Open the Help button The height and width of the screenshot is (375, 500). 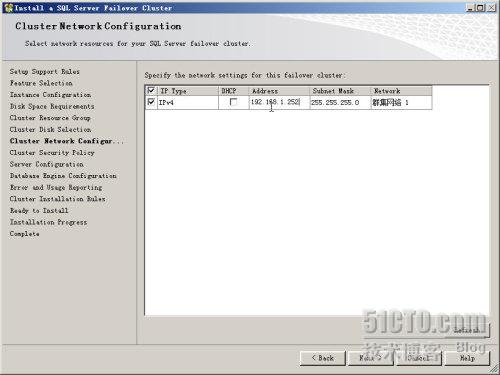pos(467,358)
